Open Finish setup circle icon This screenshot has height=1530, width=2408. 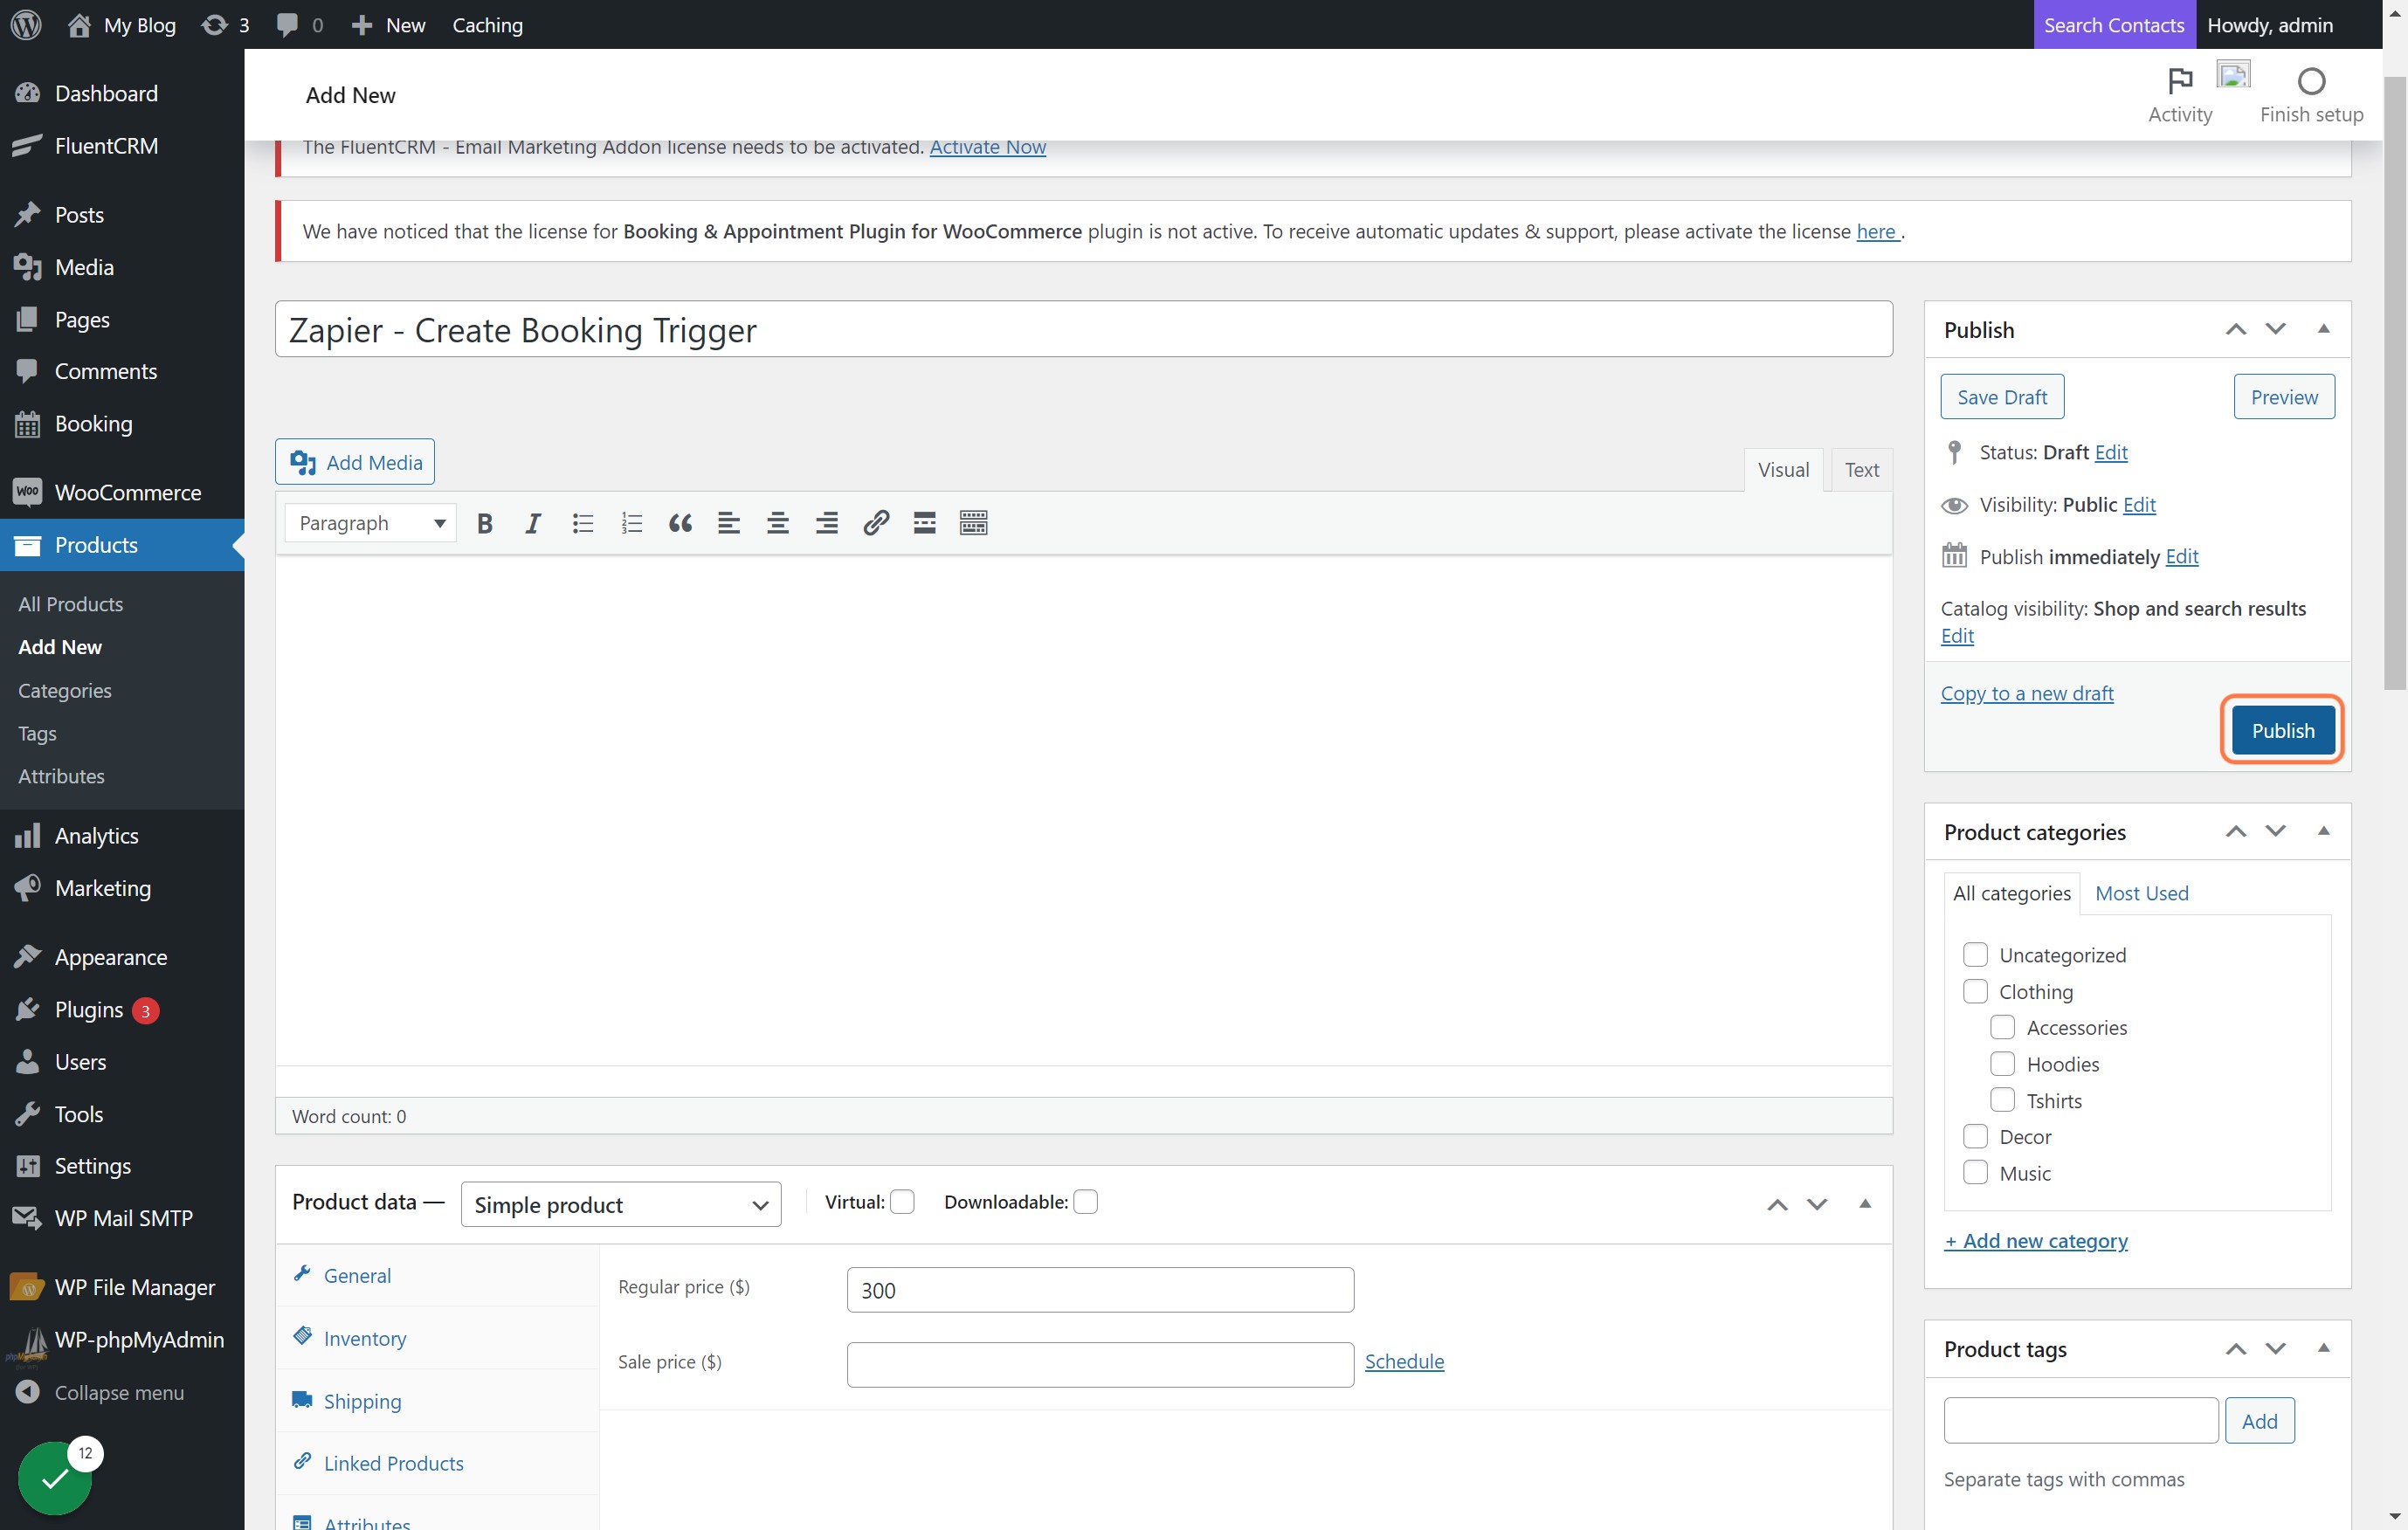[2311, 80]
